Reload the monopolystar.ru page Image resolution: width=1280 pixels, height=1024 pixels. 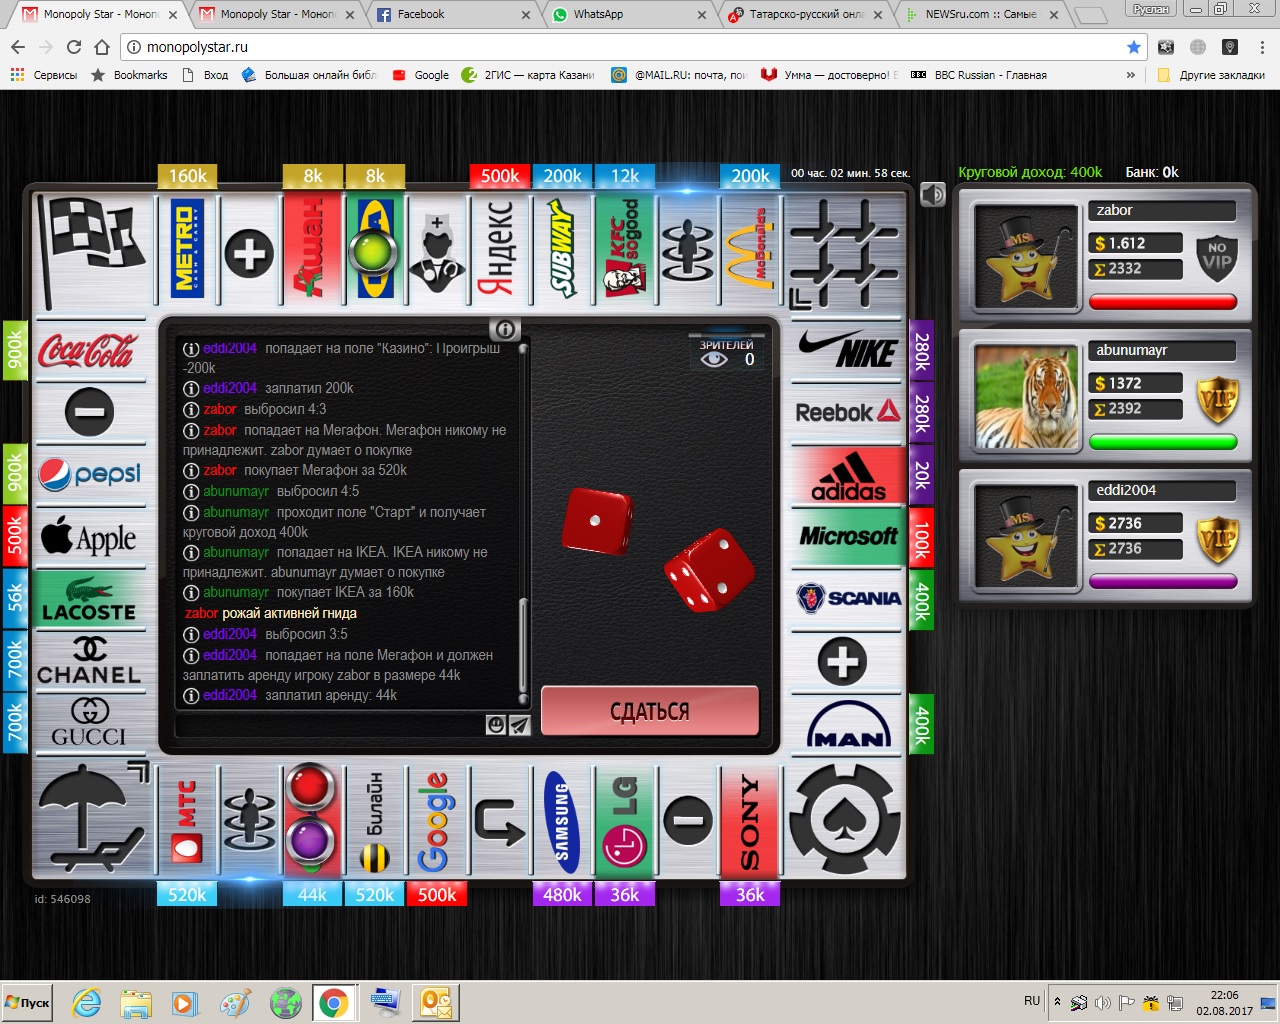74,47
